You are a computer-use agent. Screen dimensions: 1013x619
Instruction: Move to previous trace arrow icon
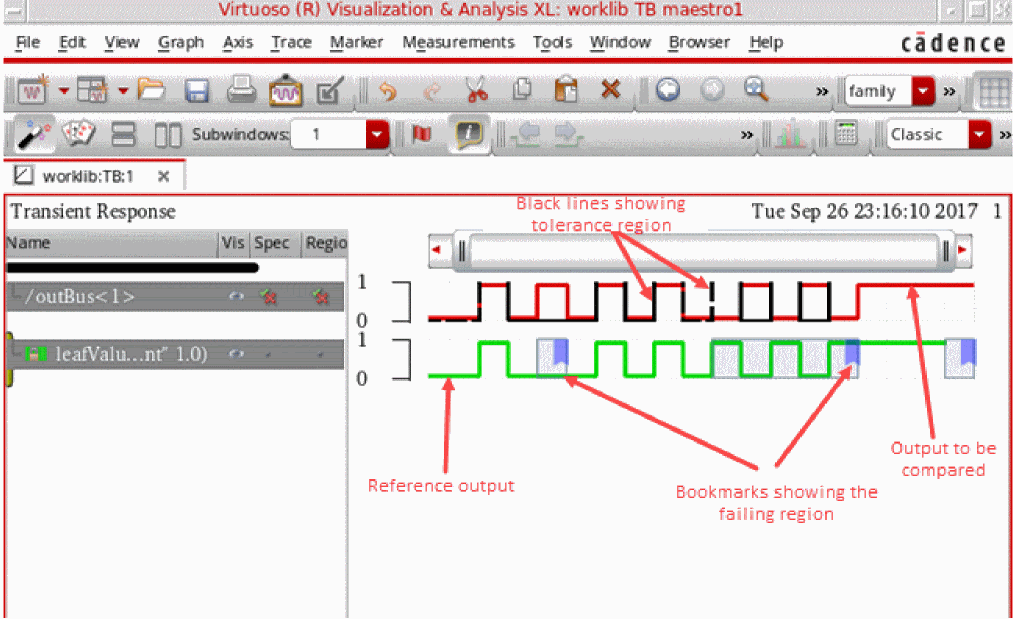527,134
